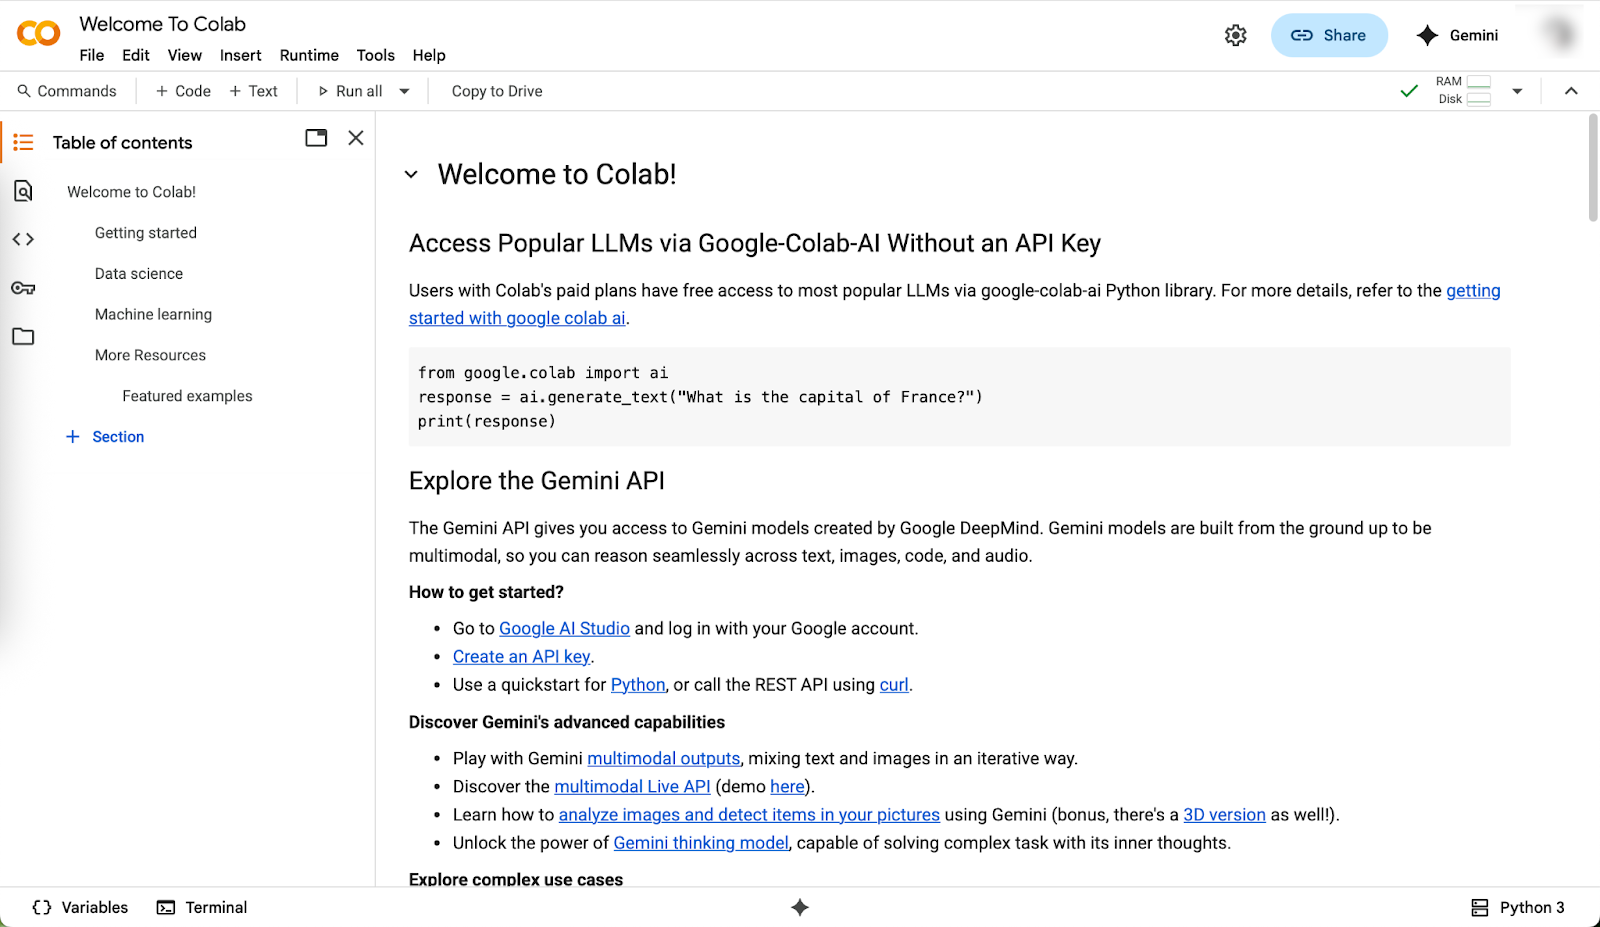1600x927 pixels.
Task: Add a new Text cell
Action: [x=253, y=91]
